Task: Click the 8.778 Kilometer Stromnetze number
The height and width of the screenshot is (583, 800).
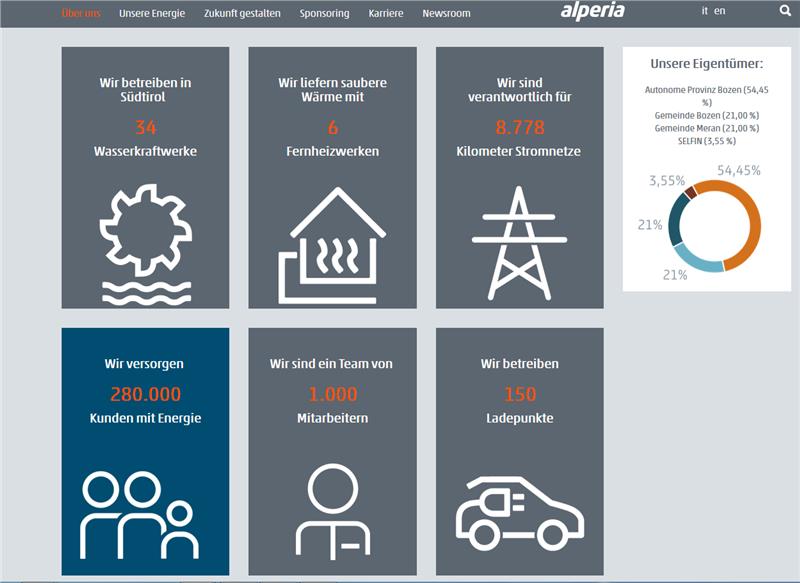Action: click(519, 127)
